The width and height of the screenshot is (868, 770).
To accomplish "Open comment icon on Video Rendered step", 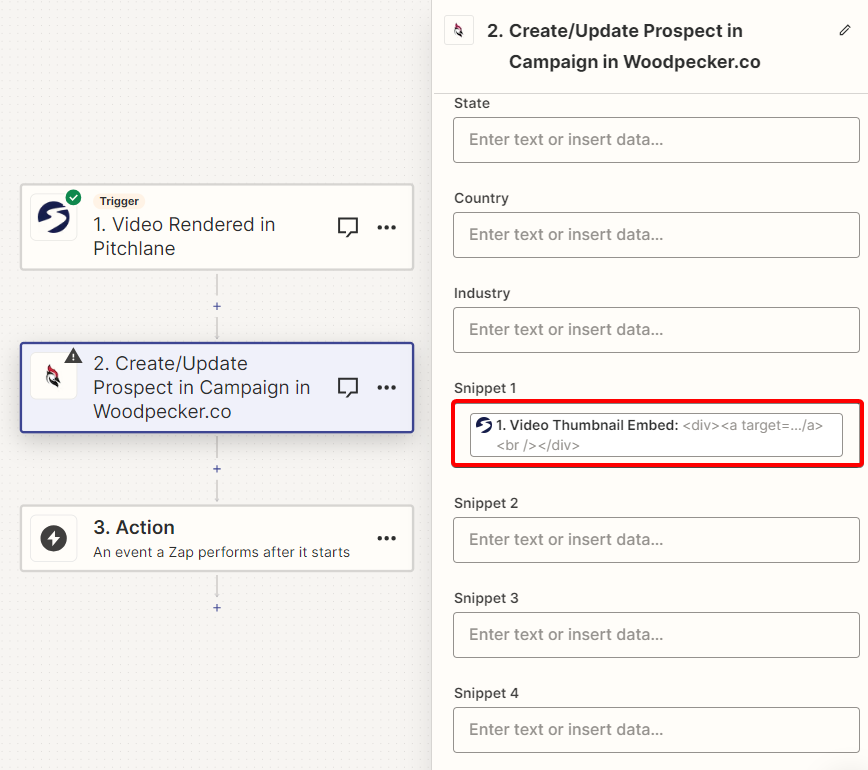I will 348,227.
